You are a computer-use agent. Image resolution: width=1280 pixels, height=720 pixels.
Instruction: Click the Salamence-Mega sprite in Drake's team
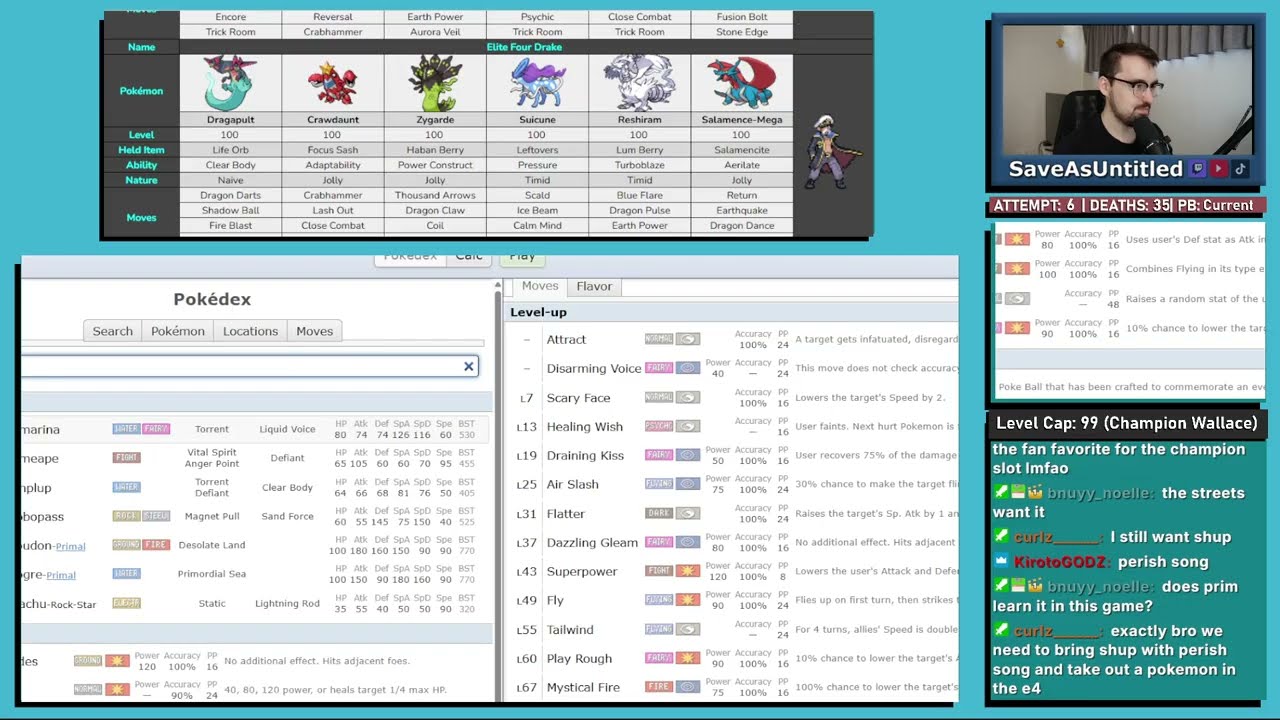click(x=741, y=84)
